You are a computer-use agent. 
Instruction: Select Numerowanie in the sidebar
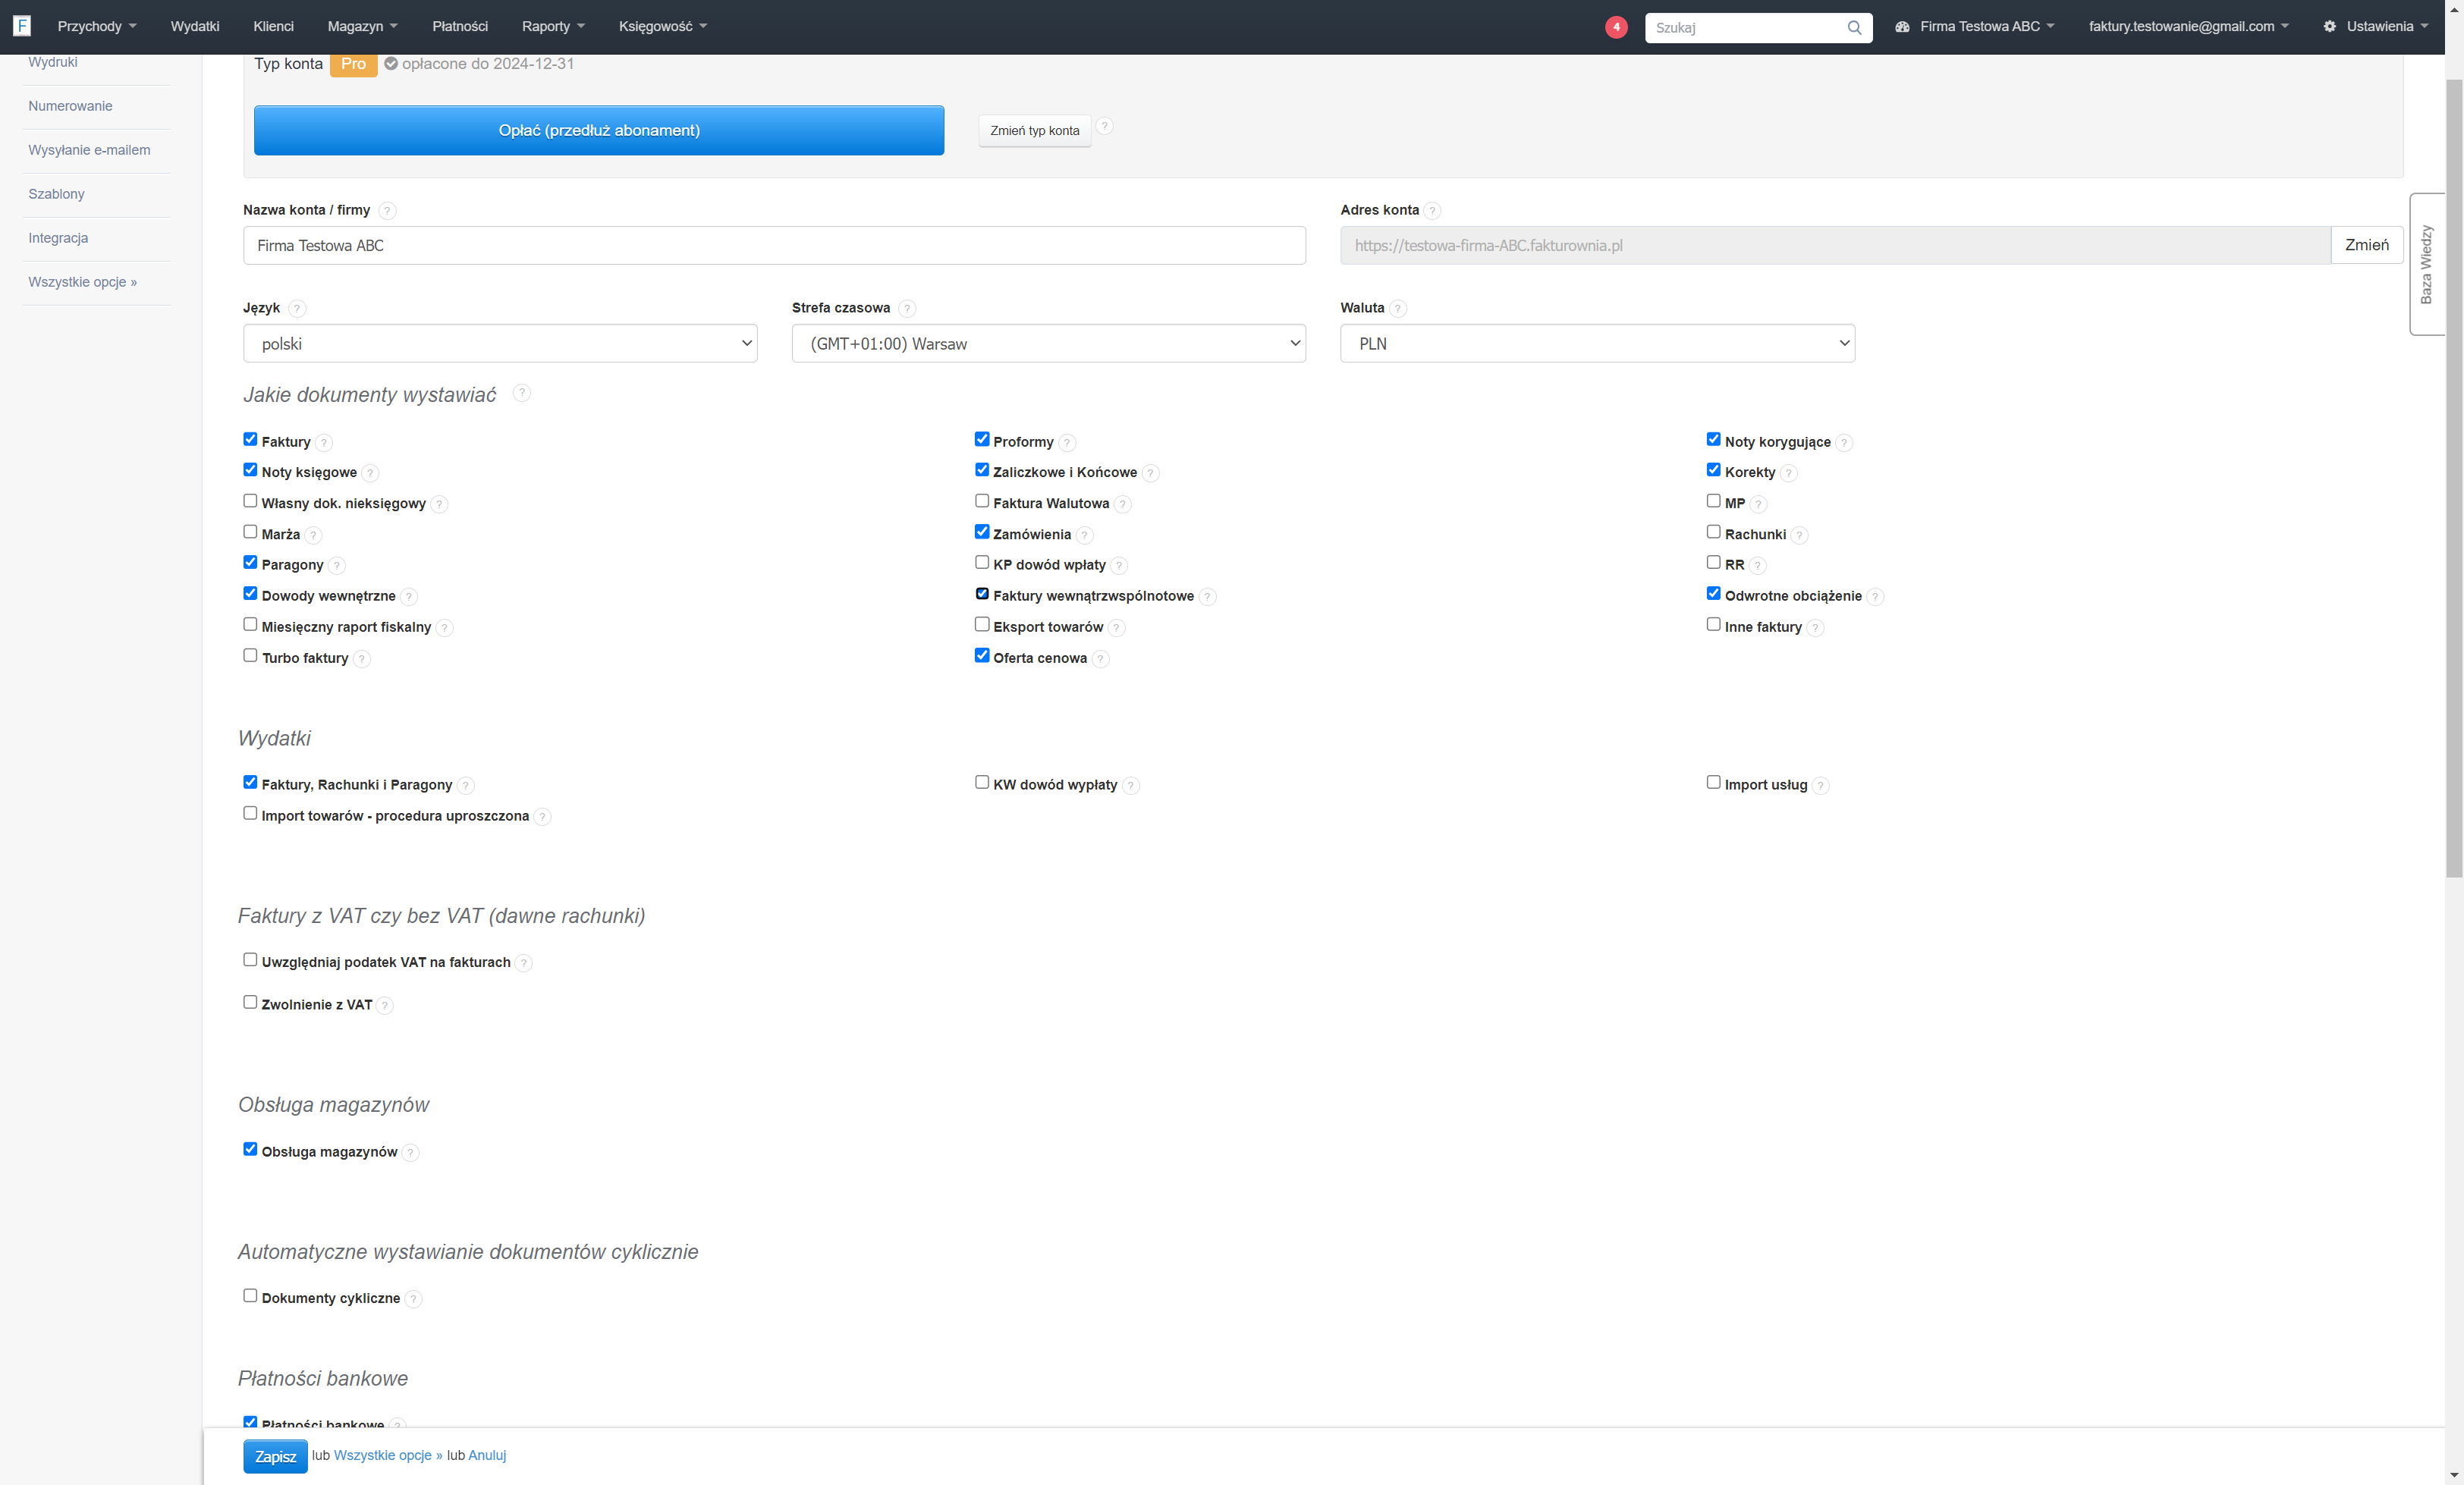tap(70, 106)
